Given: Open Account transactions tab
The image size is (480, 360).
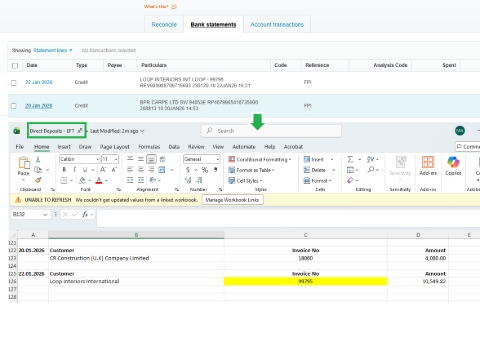Looking at the screenshot, I should 277,24.
